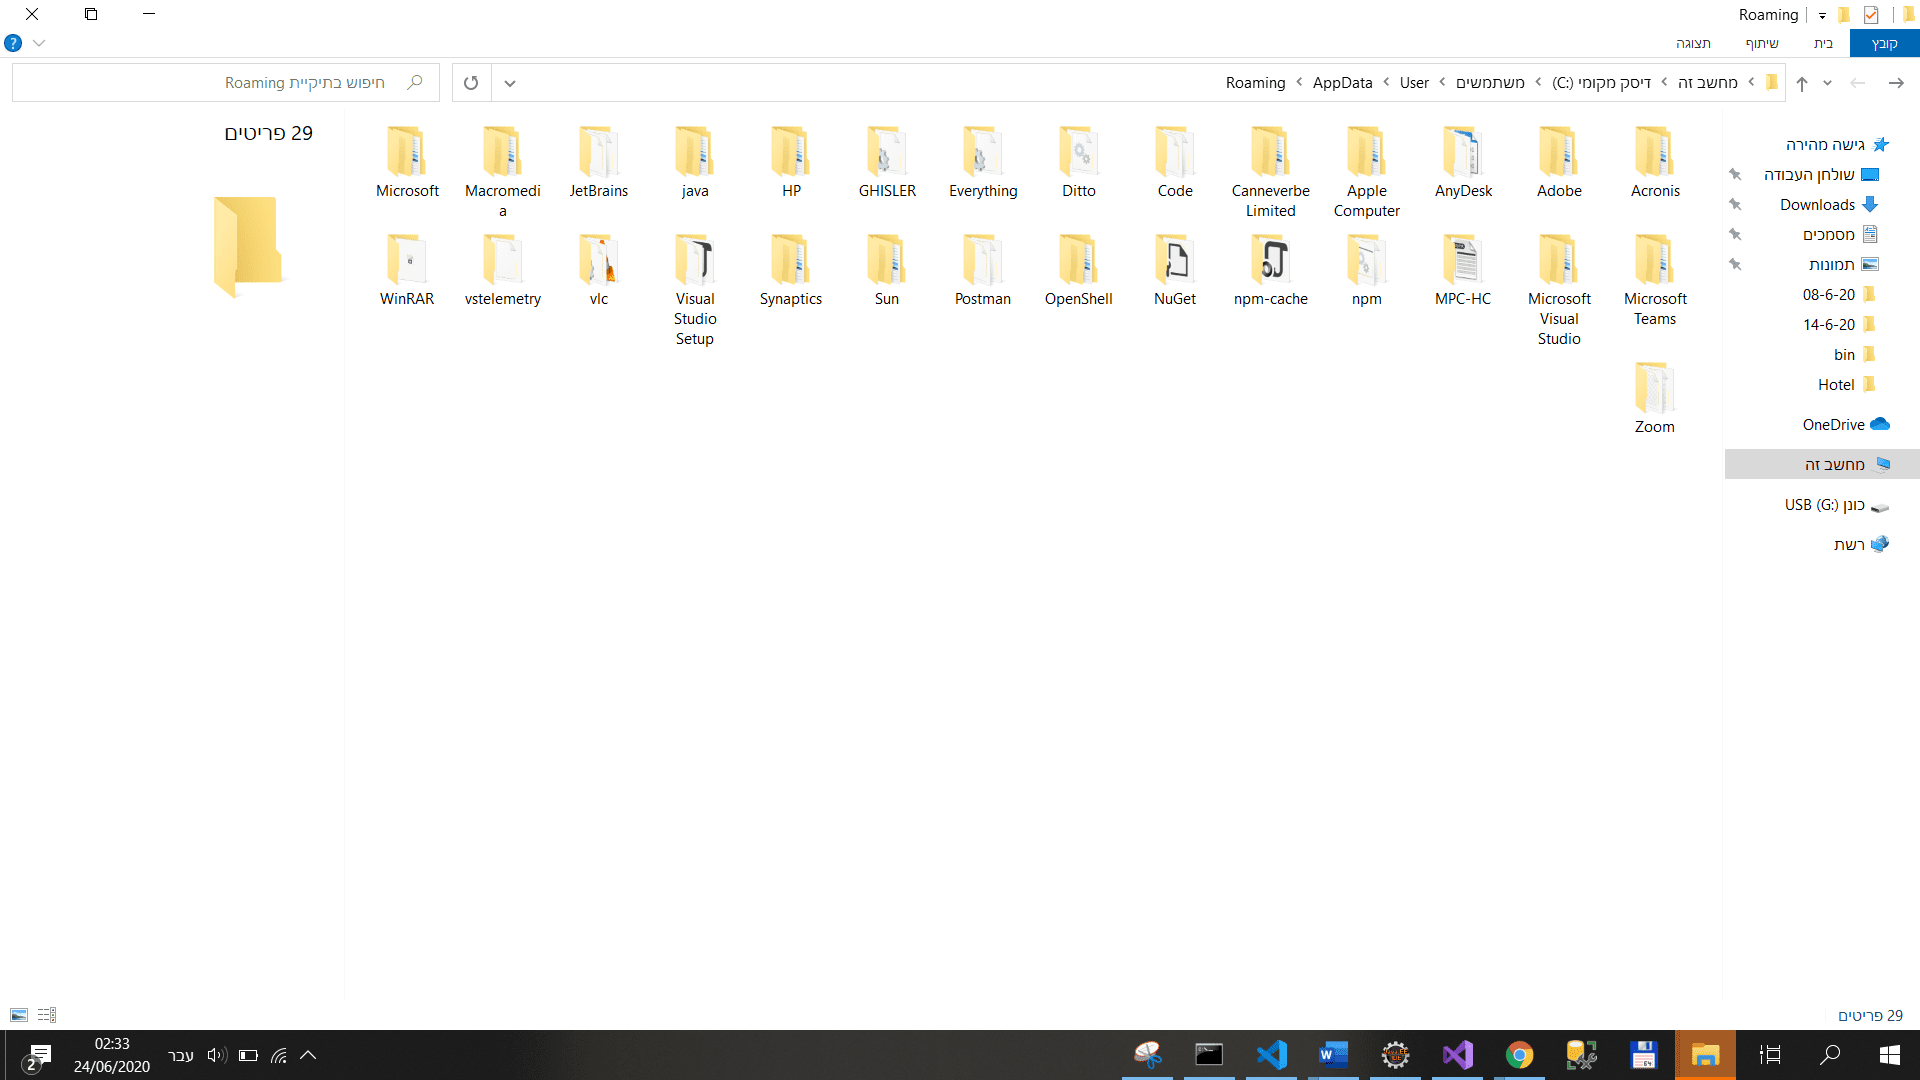
Task: Select the MPC-HC folder
Action: tap(1463, 271)
